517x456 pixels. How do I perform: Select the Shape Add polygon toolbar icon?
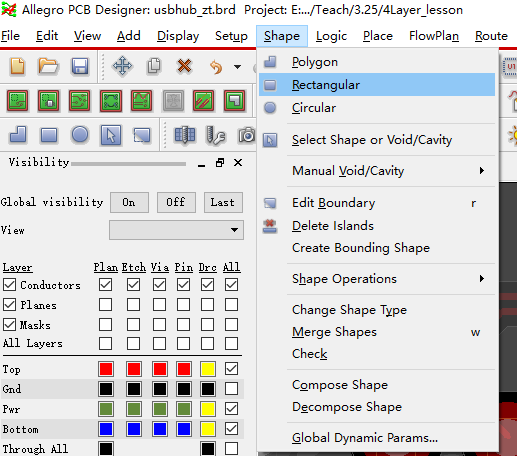point(18,135)
